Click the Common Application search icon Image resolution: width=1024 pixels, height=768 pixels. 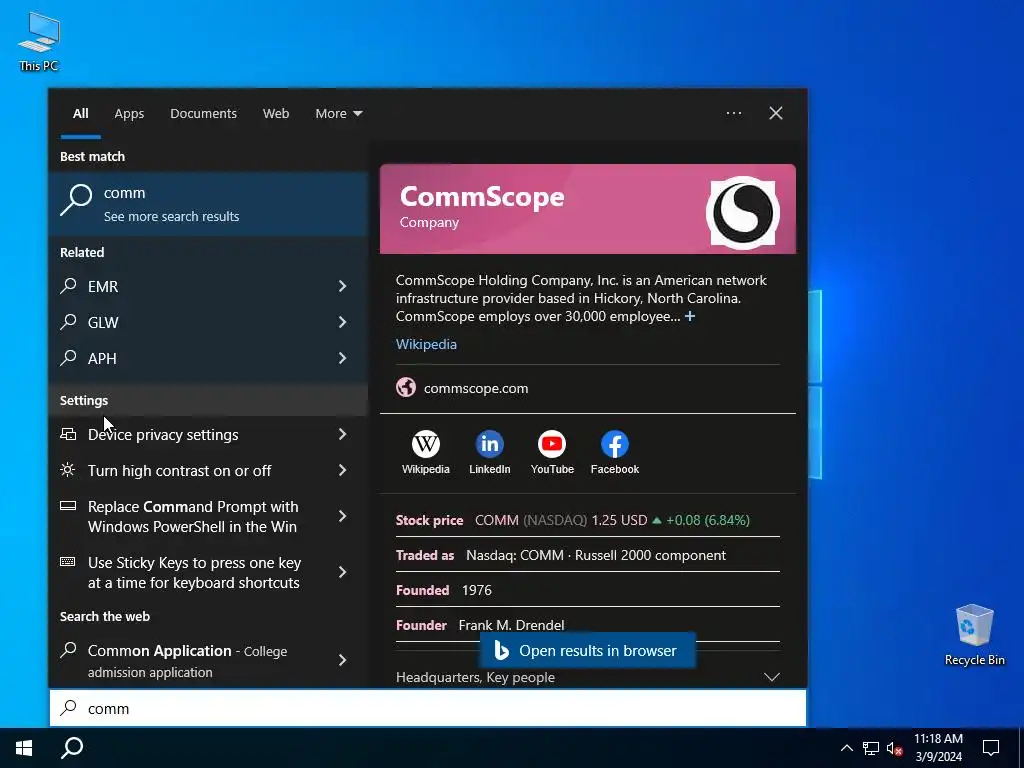(69, 650)
